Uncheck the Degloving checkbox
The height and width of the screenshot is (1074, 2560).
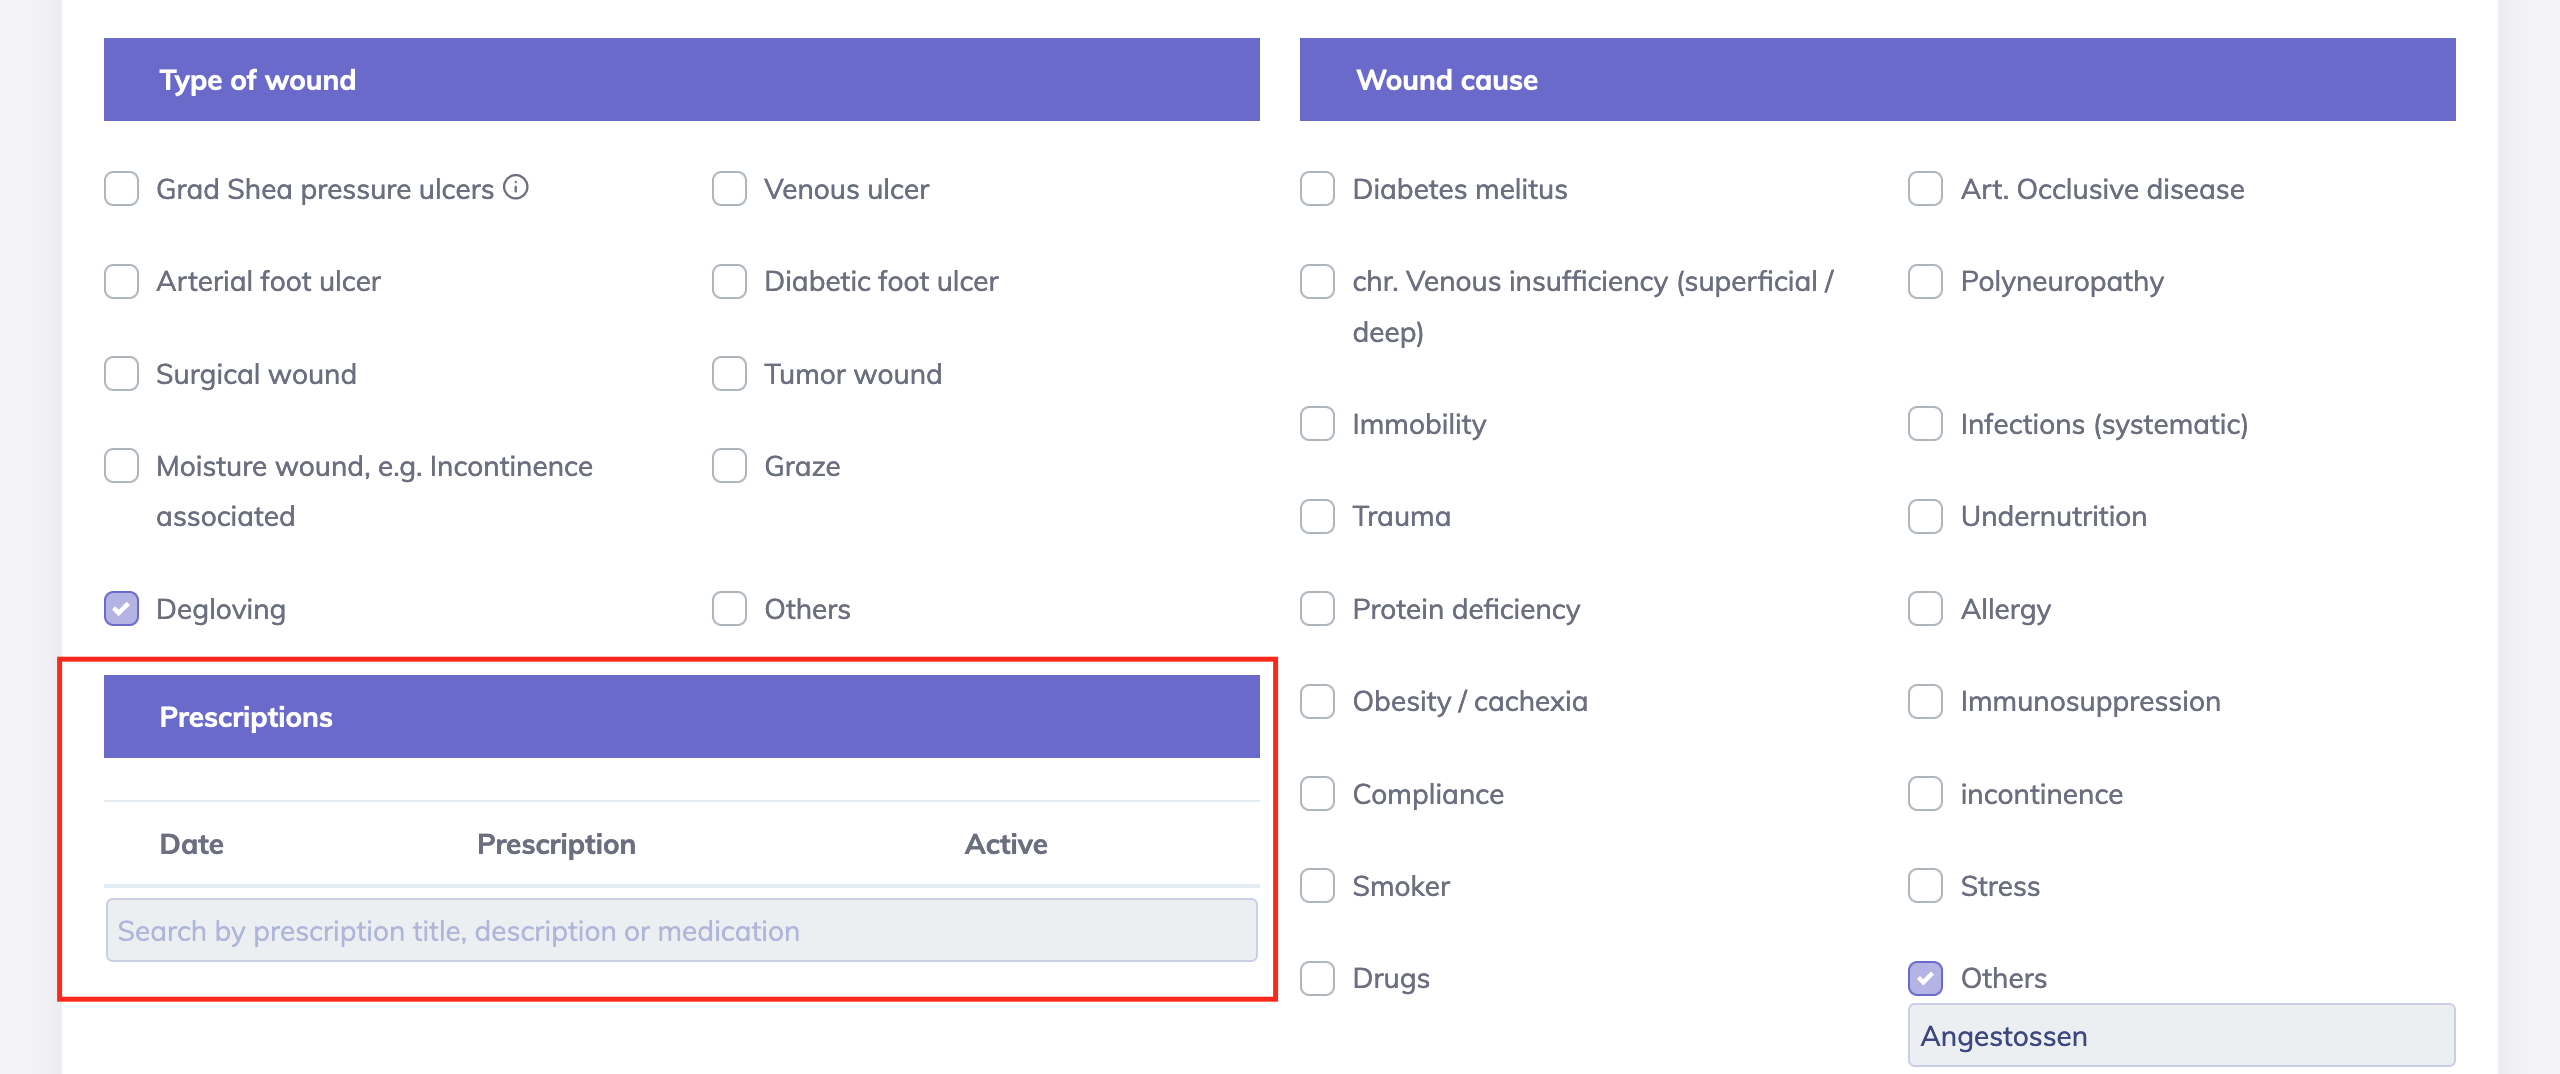coord(122,609)
